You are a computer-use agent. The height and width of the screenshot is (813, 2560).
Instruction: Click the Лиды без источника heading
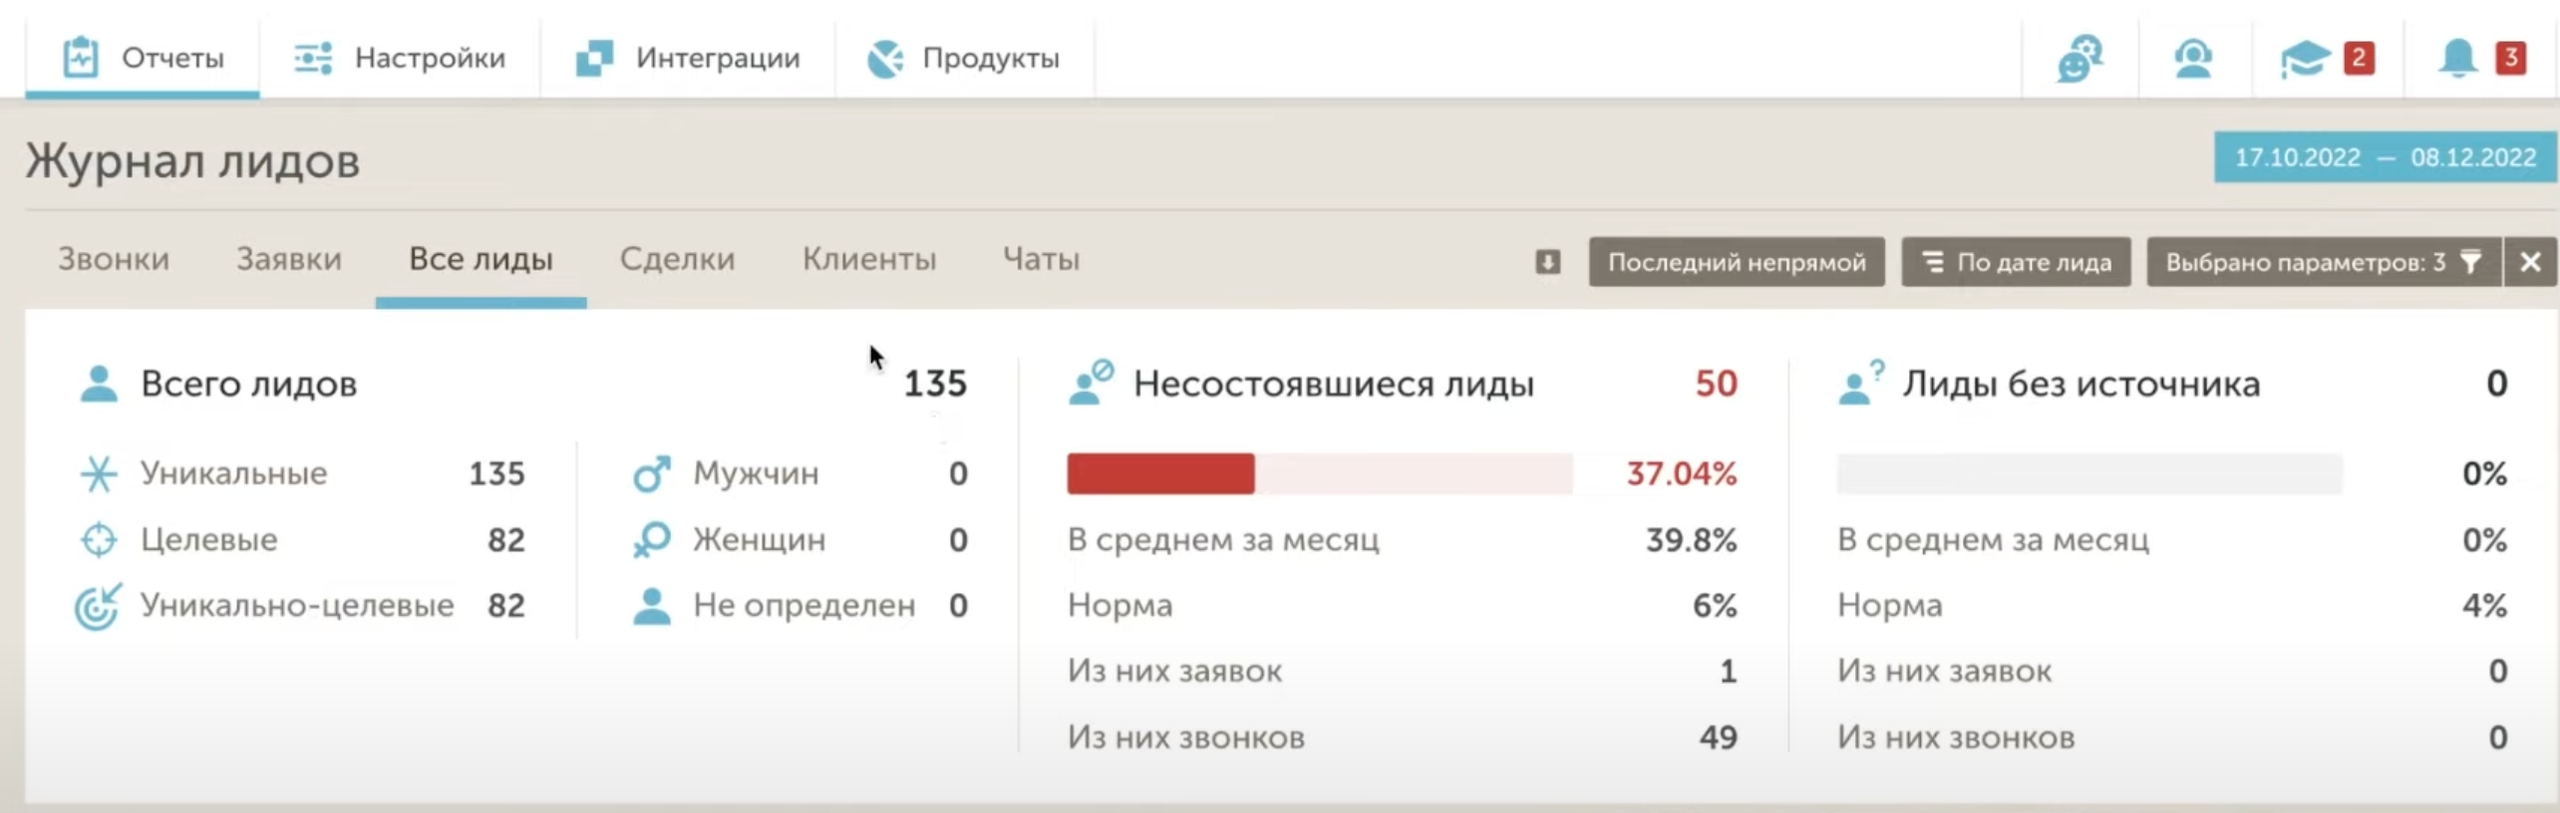tap(2081, 384)
